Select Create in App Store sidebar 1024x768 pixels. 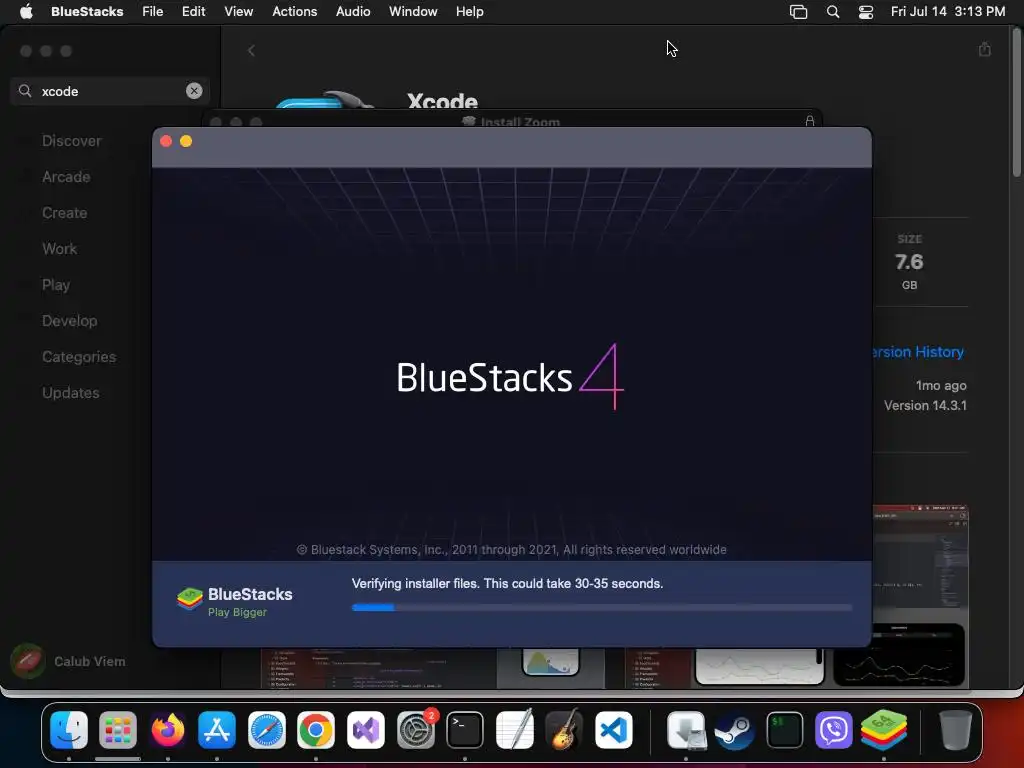[x=65, y=212]
